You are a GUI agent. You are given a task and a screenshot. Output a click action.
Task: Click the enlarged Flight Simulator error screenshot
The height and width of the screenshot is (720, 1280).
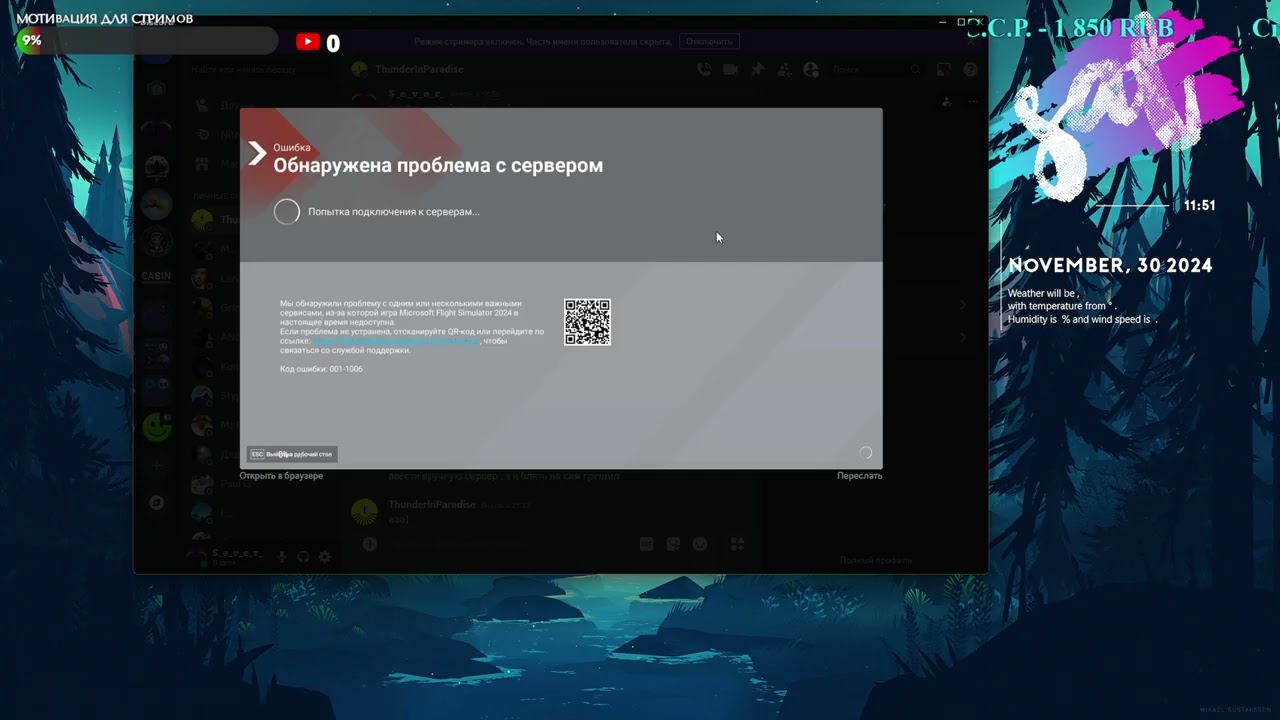click(561, 288)
